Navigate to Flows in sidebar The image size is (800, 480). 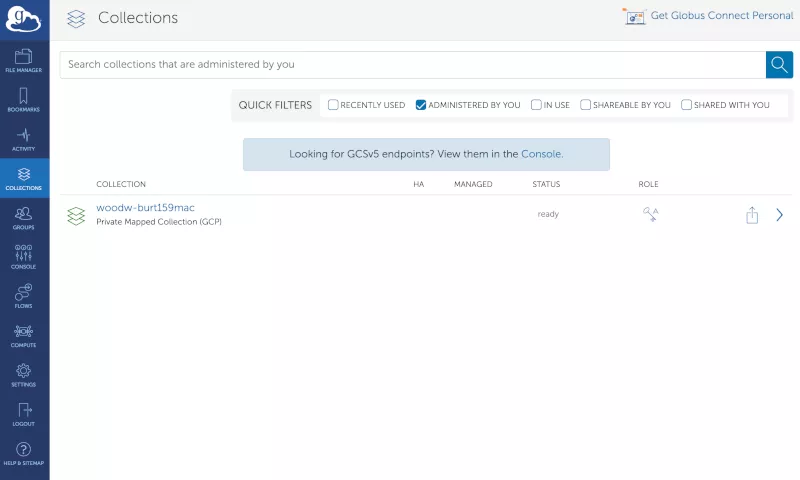point(23,296)
